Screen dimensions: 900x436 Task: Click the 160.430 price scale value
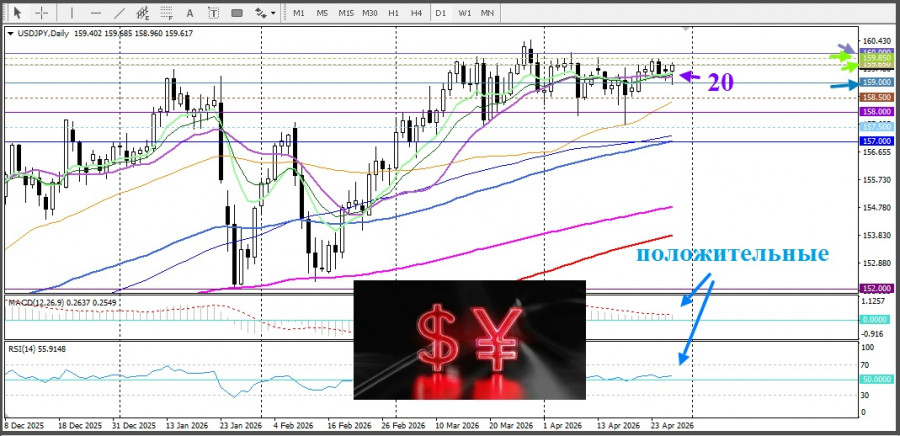pos(876,41)
